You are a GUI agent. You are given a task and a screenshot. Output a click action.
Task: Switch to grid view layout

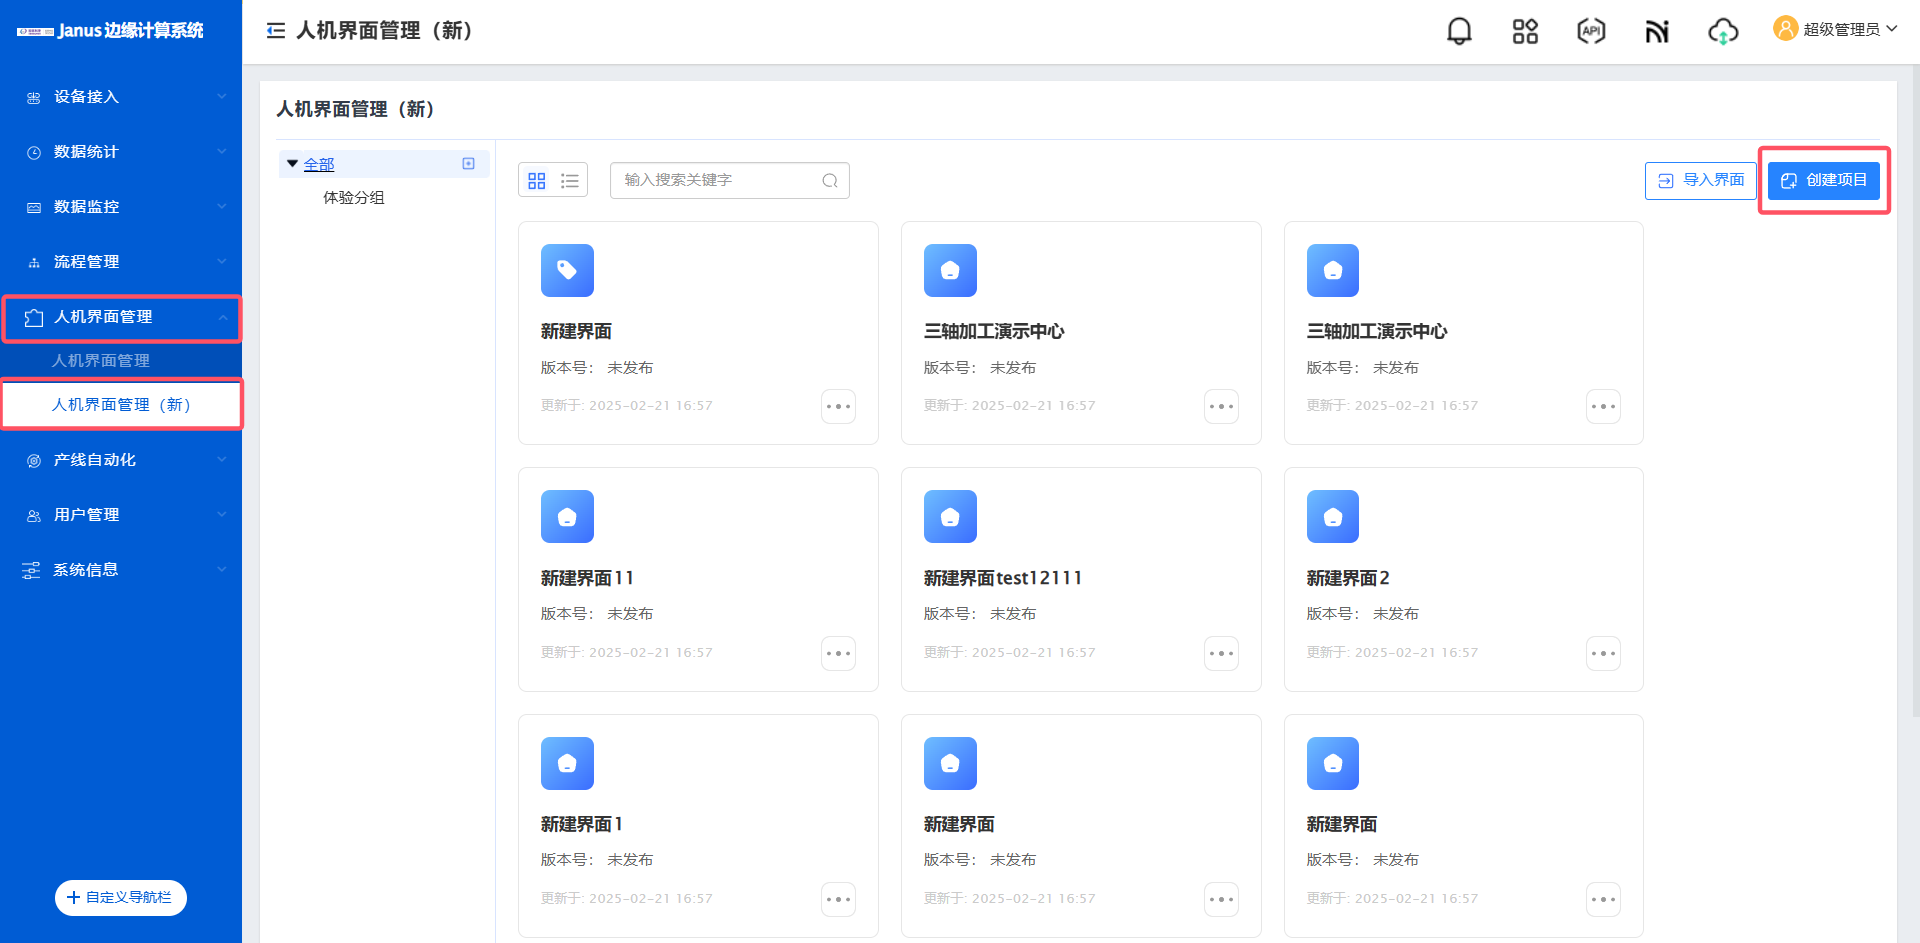tap(537, 181)
